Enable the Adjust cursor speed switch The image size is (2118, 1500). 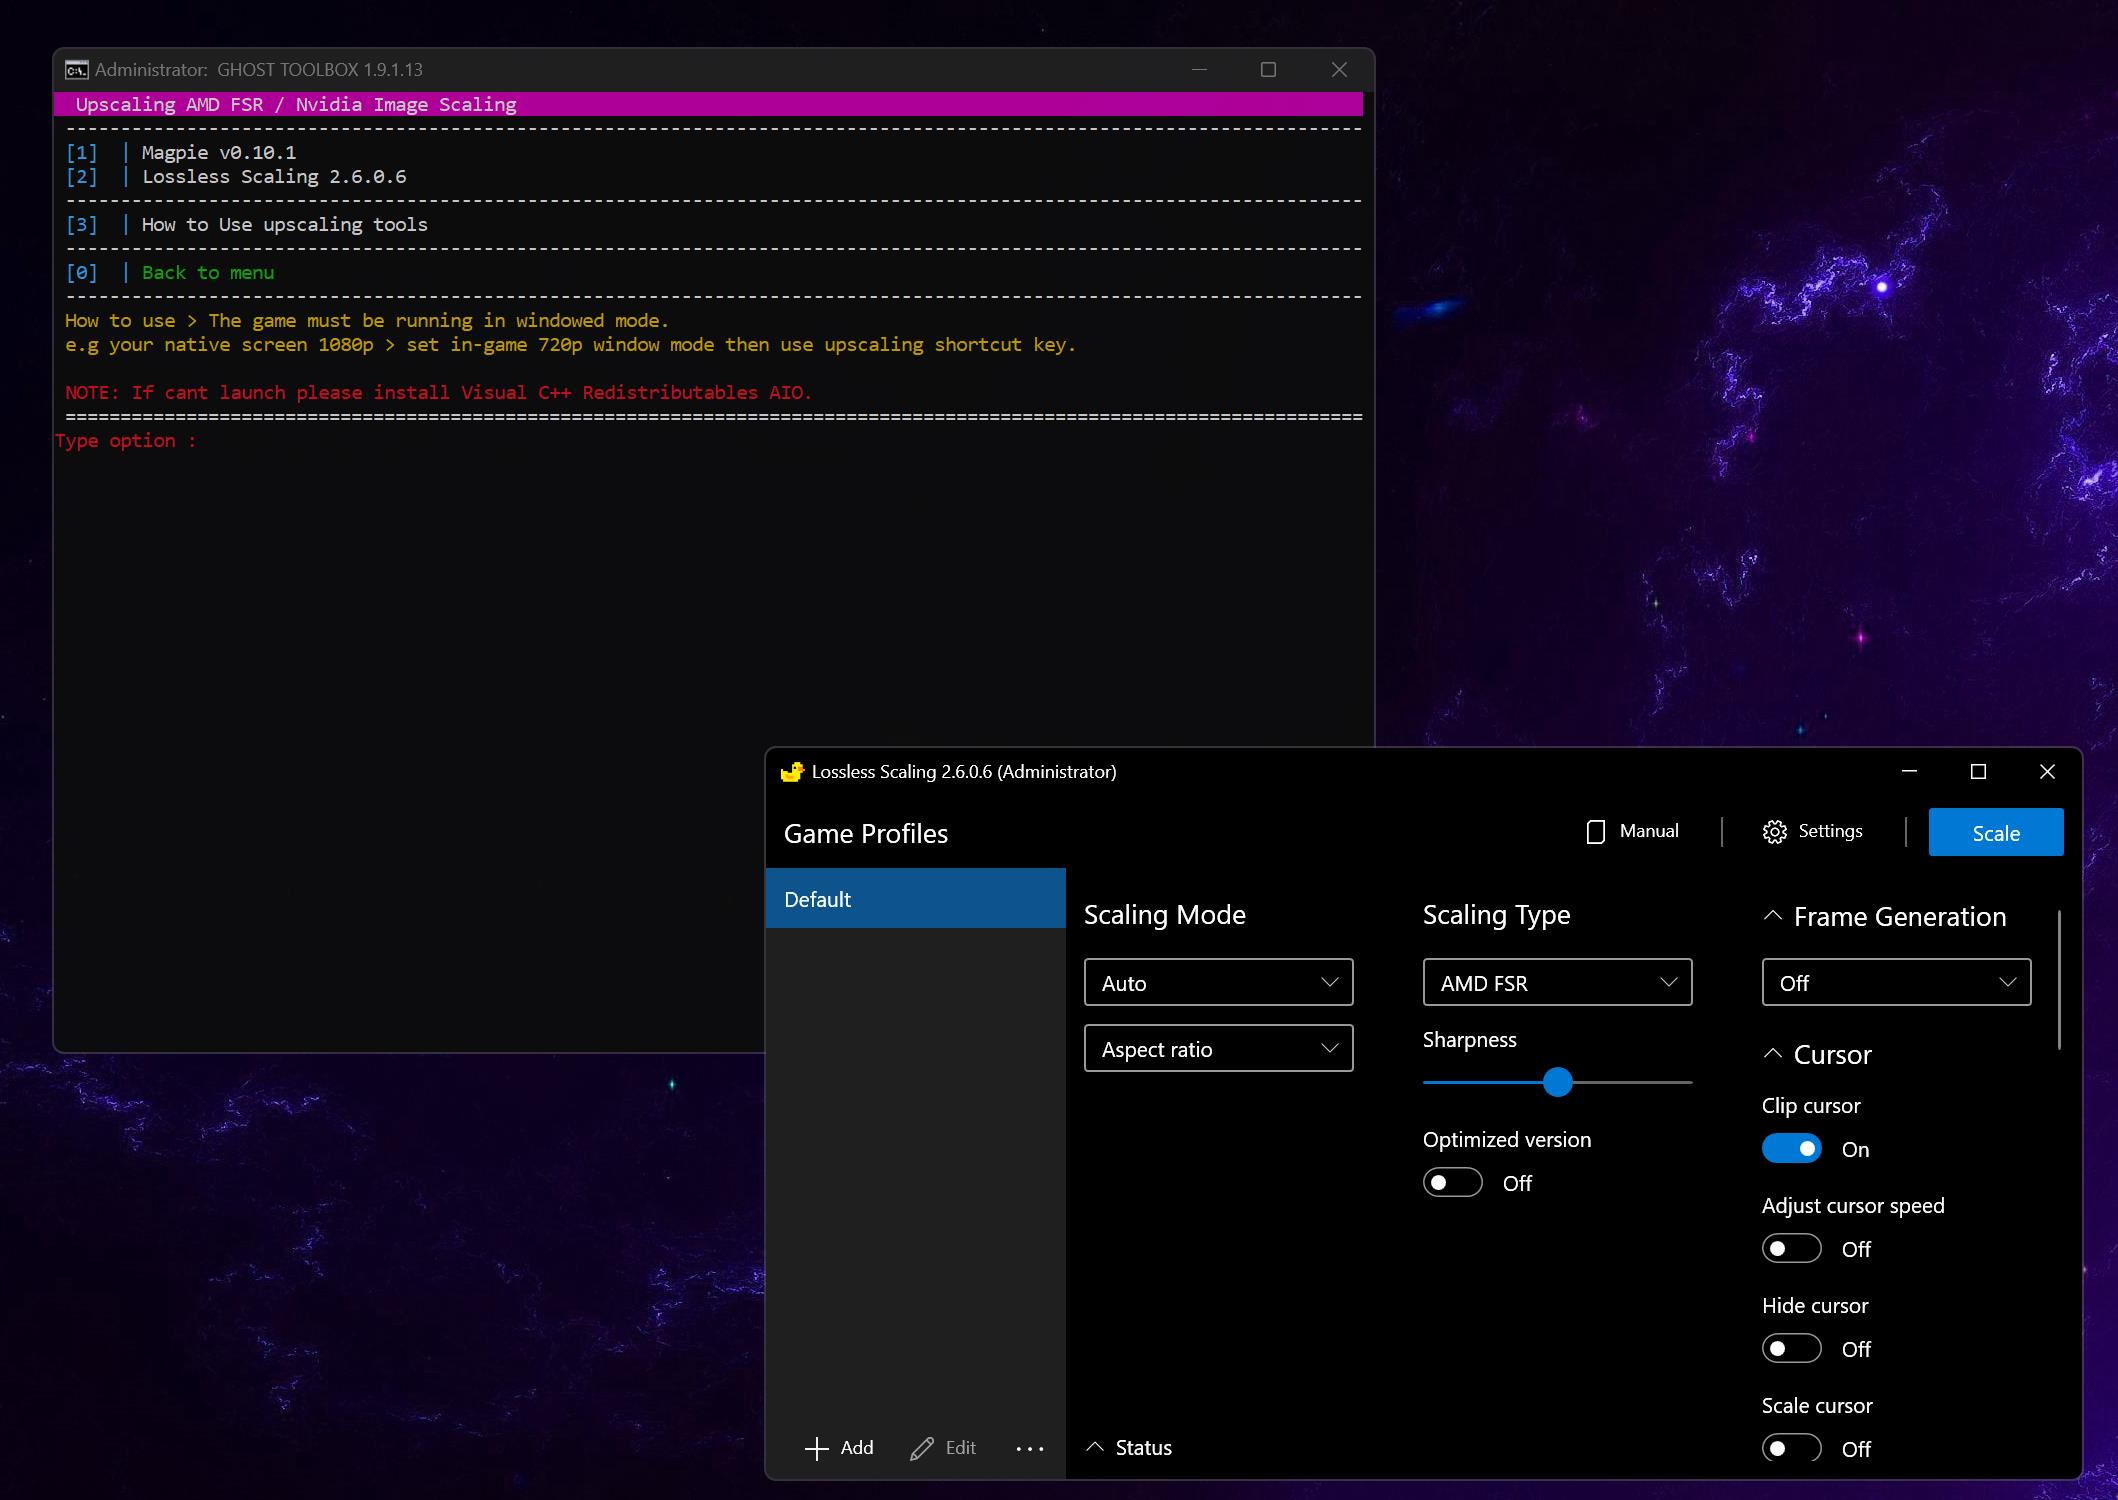1792,1248
